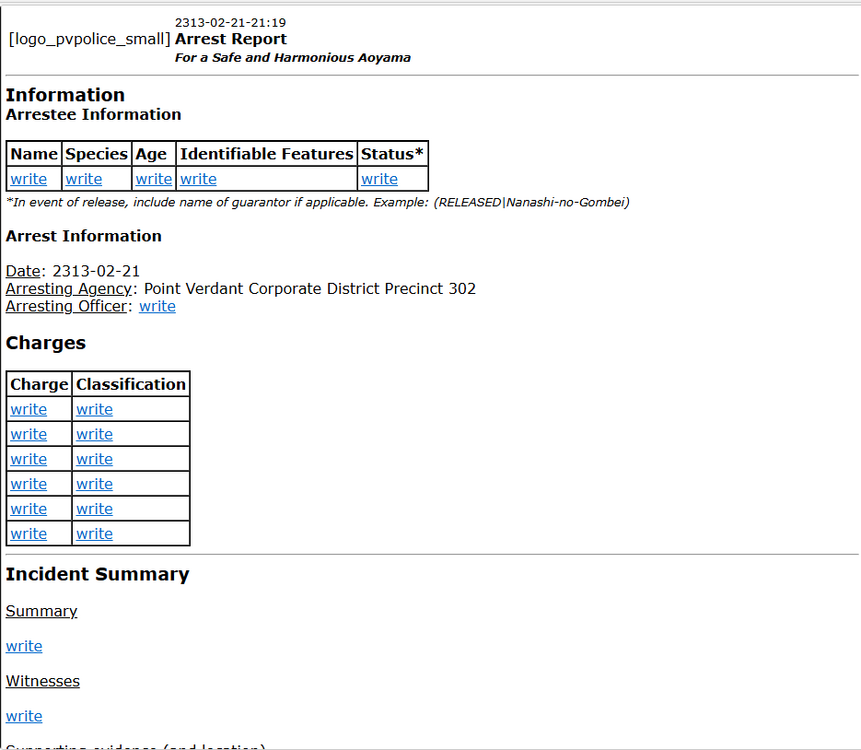Screen dimensions: 861x750
Task: Edit third row Classification write link
Action: tap(94, 459)
